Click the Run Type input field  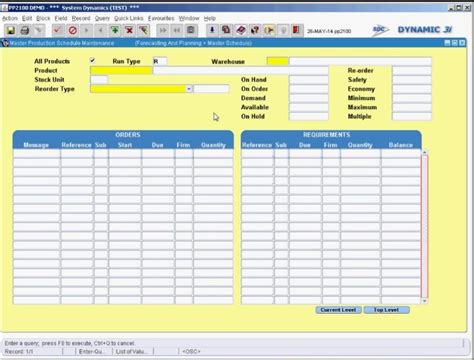tap(160, 61)
